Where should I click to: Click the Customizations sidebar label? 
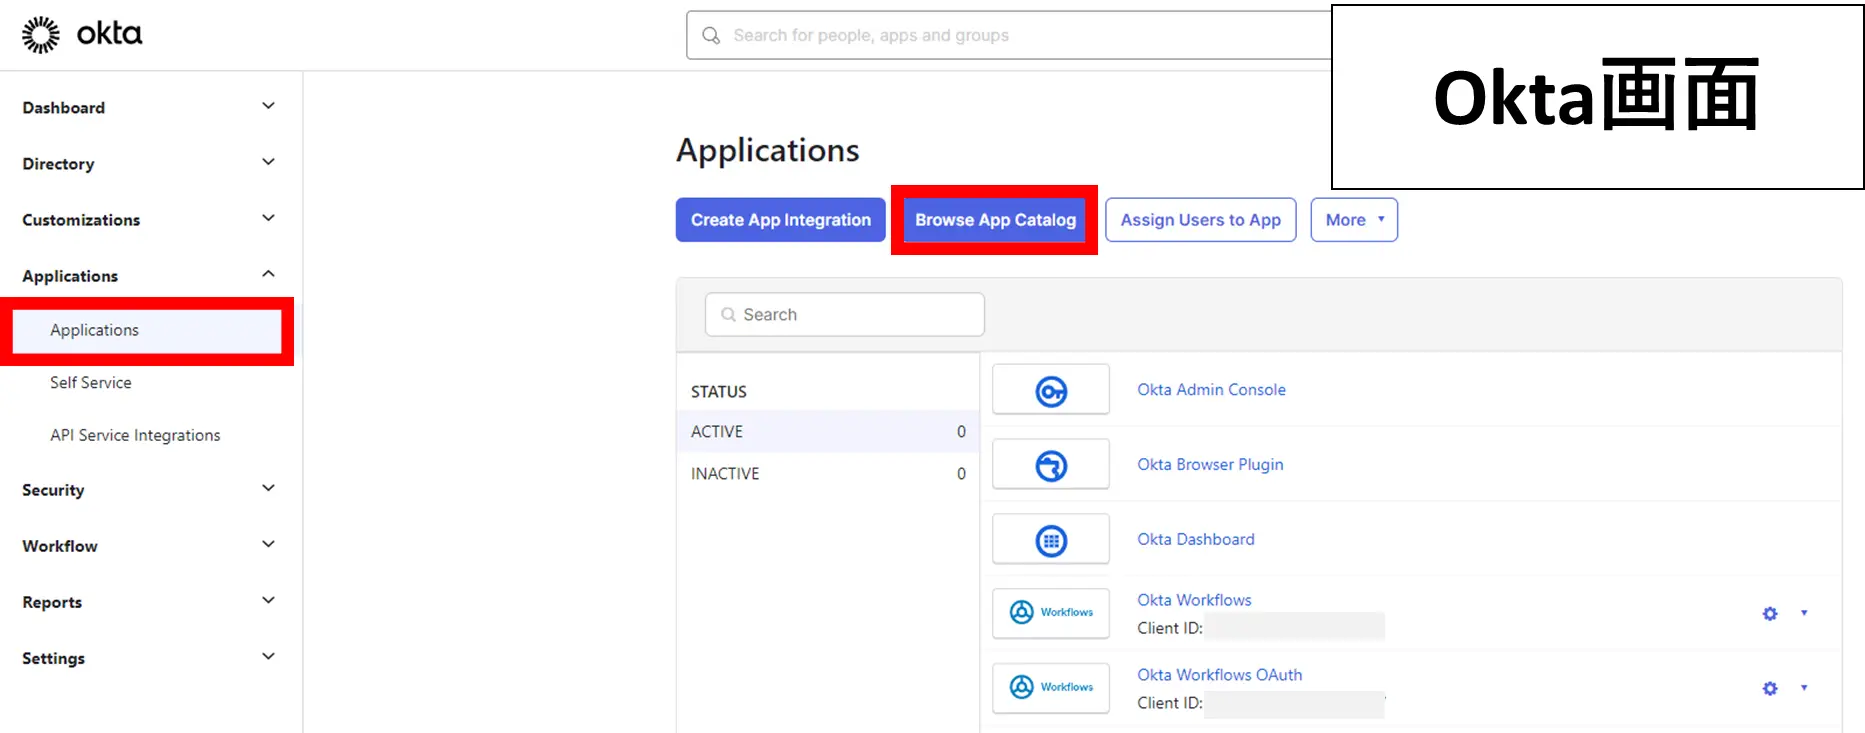click(81, 220)
